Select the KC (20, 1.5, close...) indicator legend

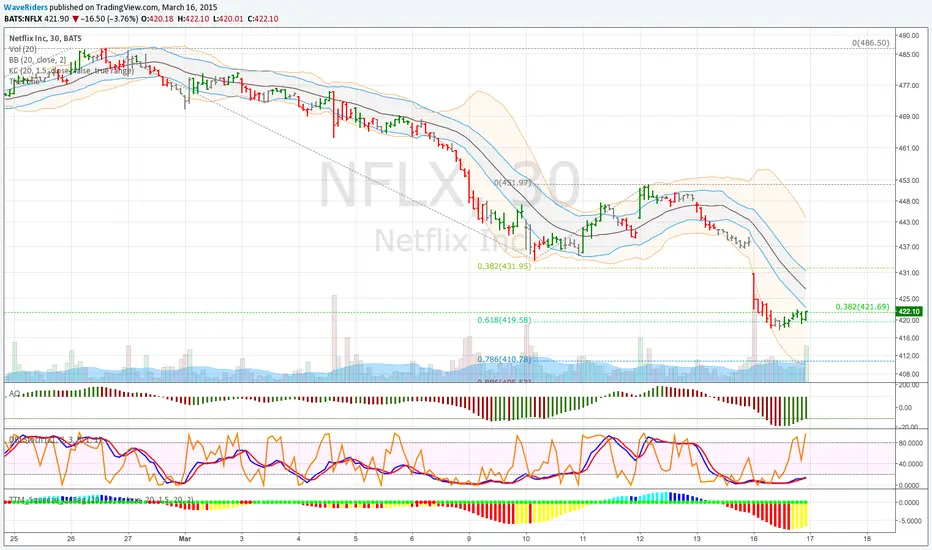coord(71,71)
